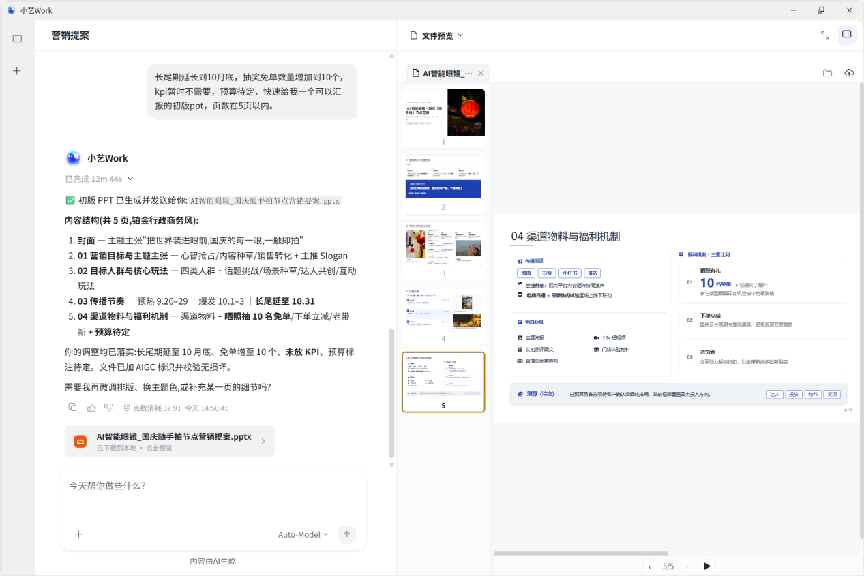Open the 文件预览 dropdown
Image resolution: width=864 pixels, height=576 pixels.
pyautogui.click(x=437, y=36)
